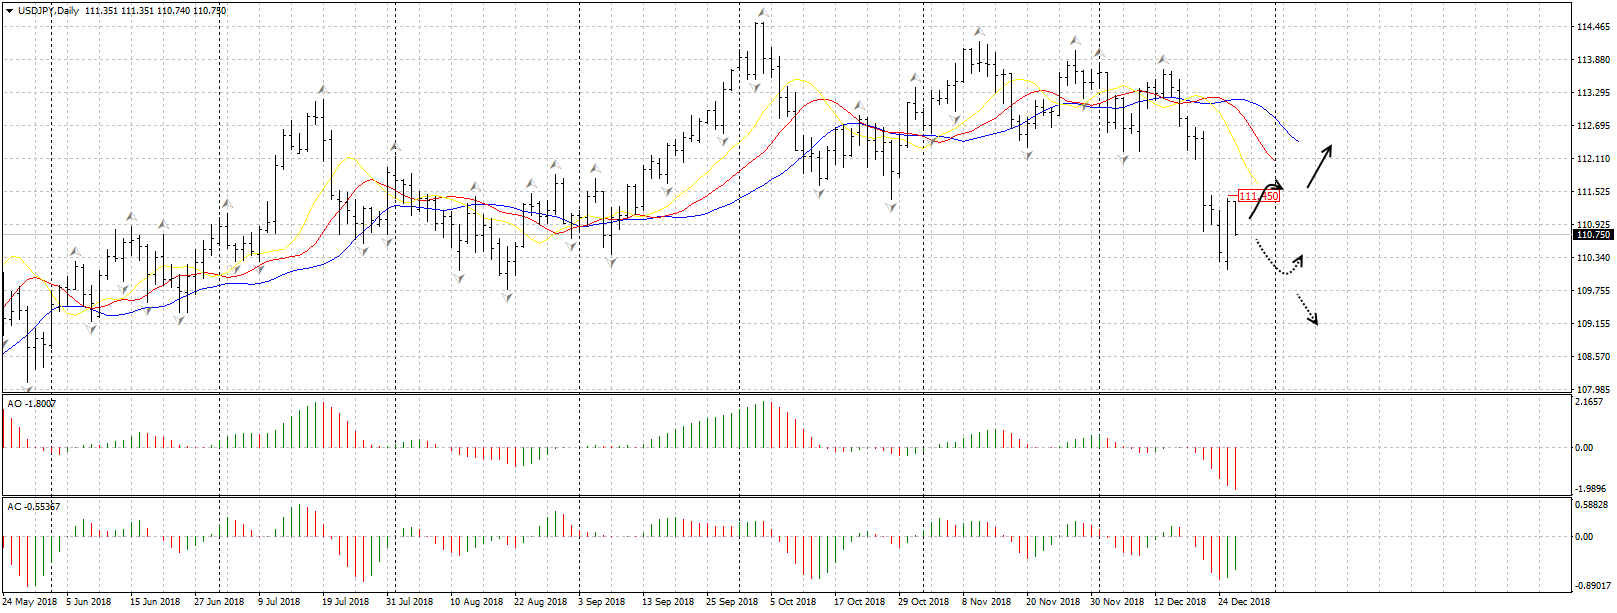The width and height of the screenshot is (1617, 613).
Task: Click the AC -0.55367 indicator label
Action: 34,507
